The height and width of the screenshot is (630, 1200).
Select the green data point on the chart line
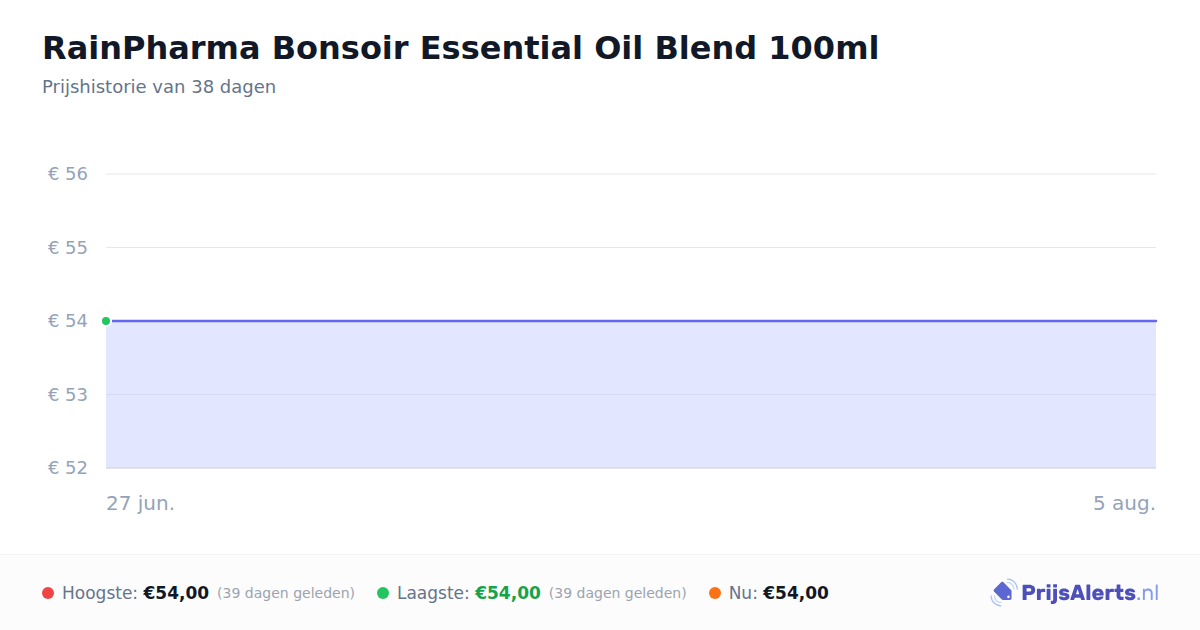[x=106, y=321]
